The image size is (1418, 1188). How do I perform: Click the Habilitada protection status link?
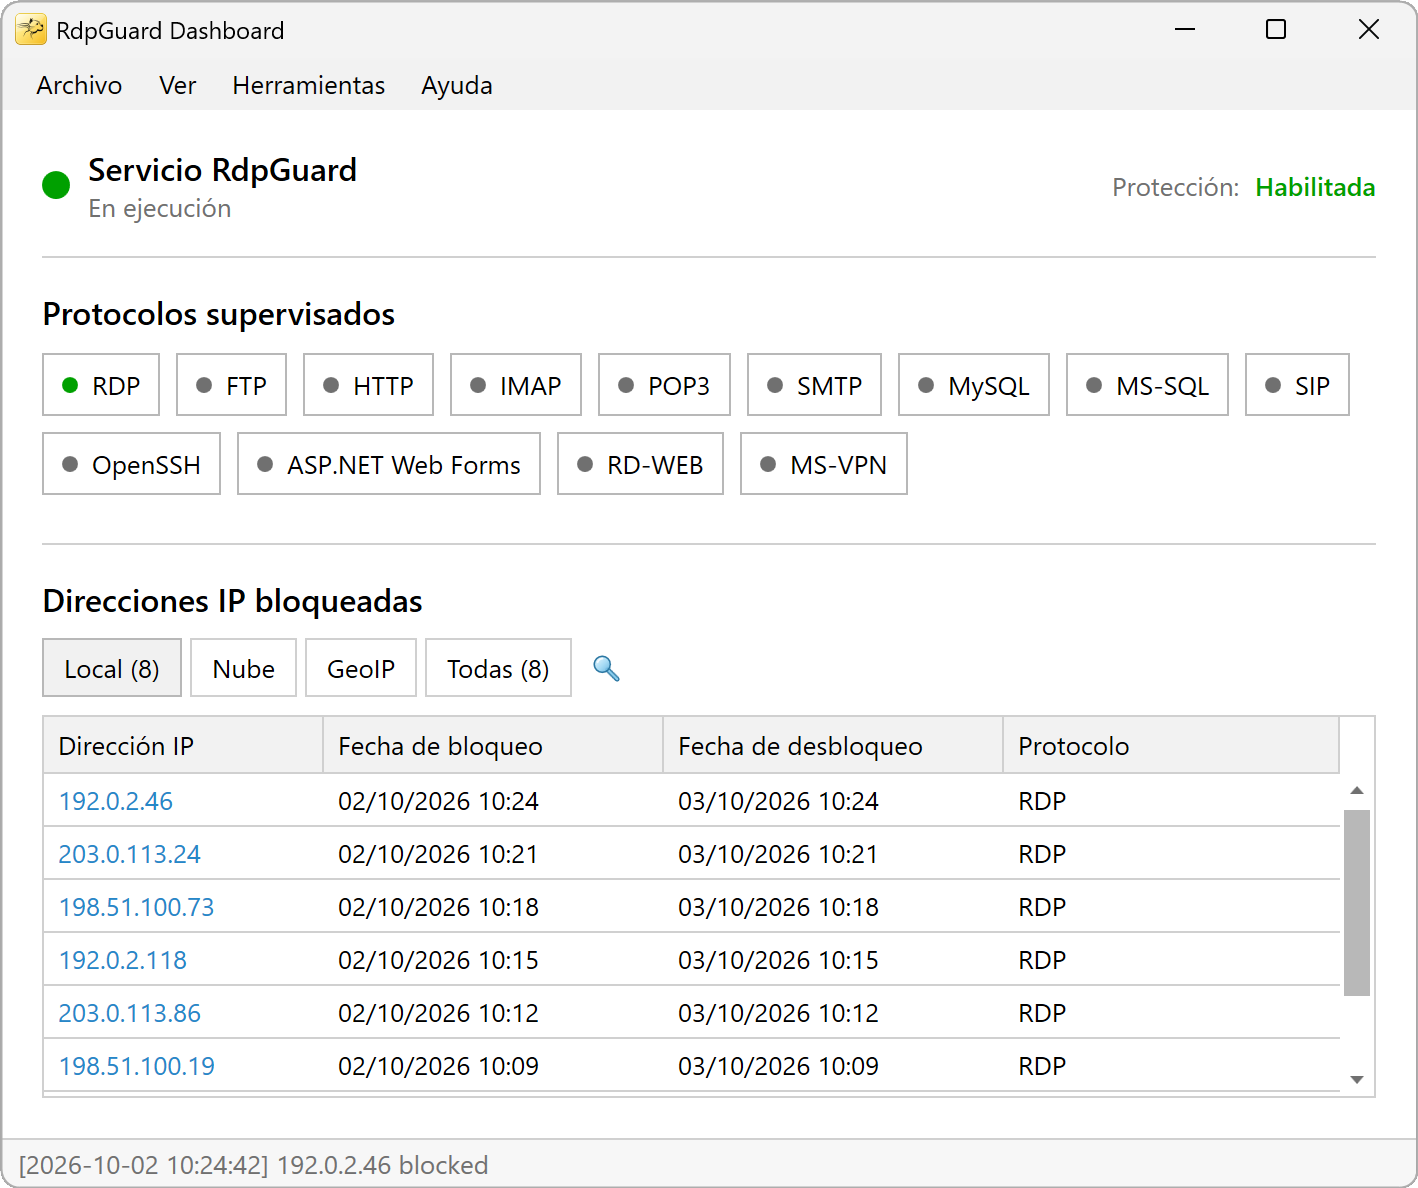1315,187
